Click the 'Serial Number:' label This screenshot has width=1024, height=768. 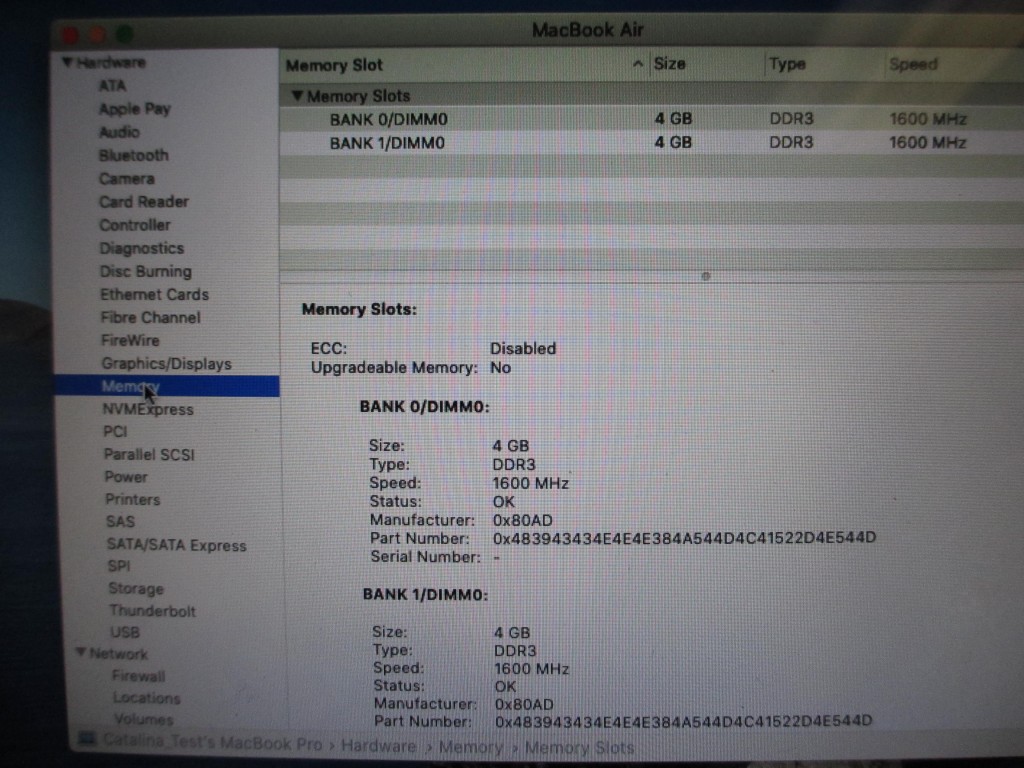[x=425, y=556]
